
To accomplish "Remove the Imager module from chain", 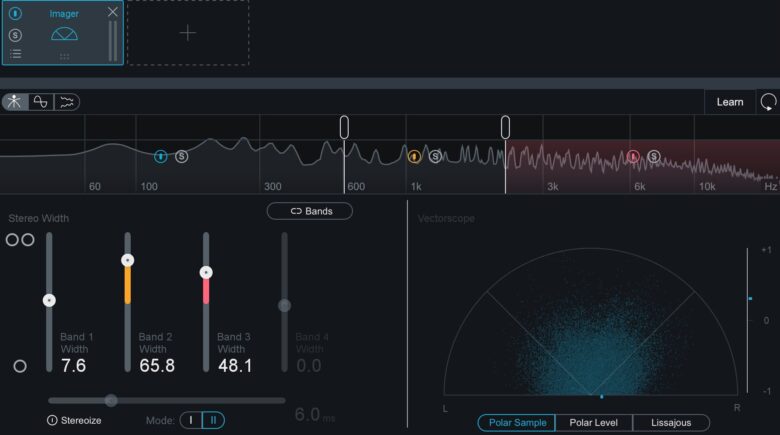I will coord(112,12).
